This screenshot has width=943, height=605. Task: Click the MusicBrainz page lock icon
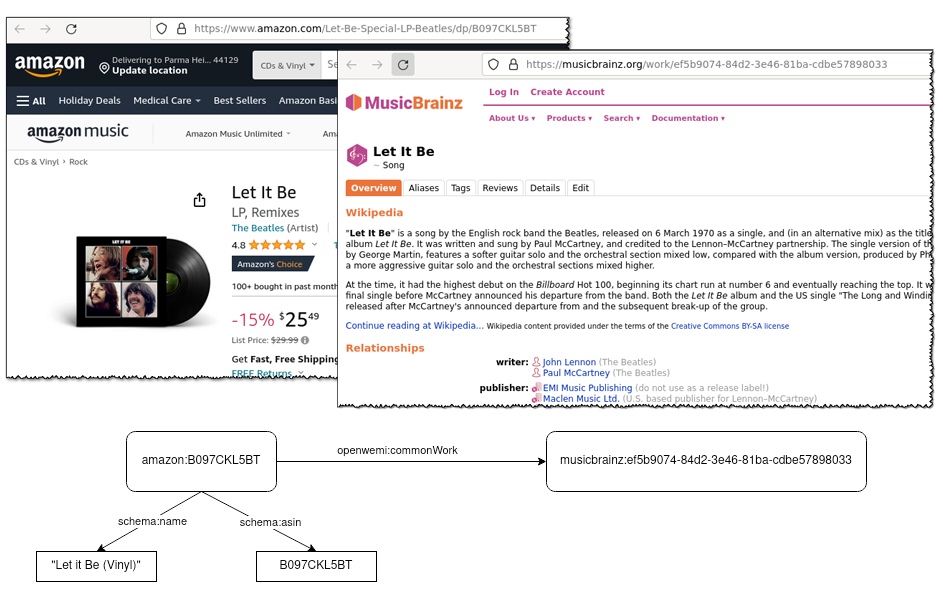tap(512, 65)
